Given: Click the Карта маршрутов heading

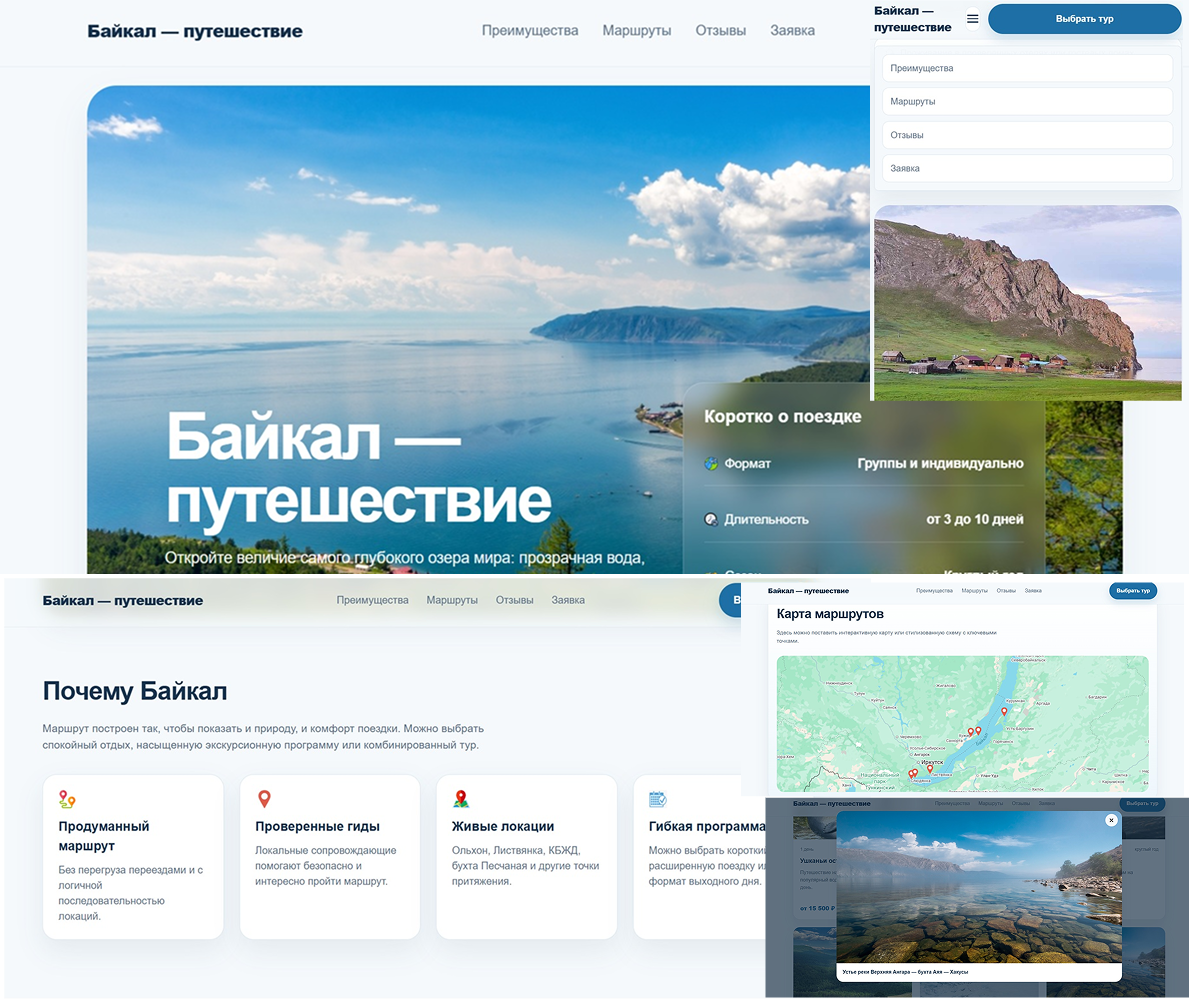Looking at the screenshot, I should (830, 614).
